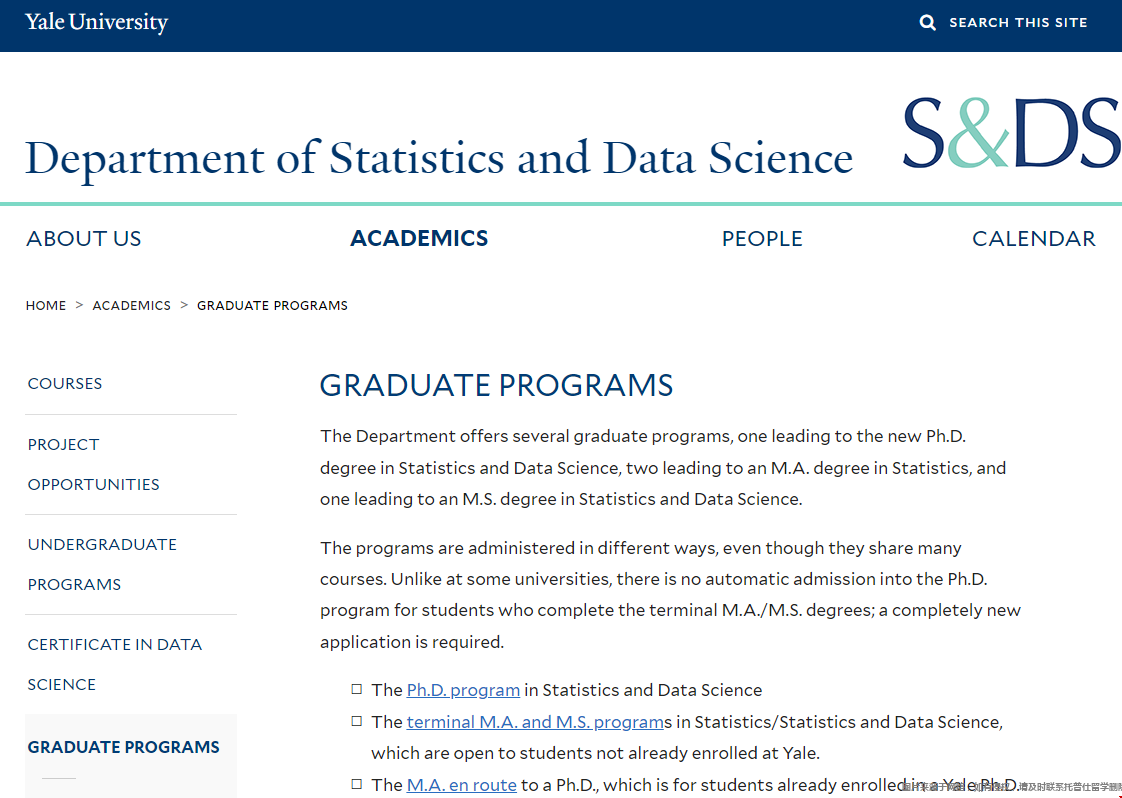Click the Yale University wordmark
Viewport: 1122px width, 798px height.
97,22
